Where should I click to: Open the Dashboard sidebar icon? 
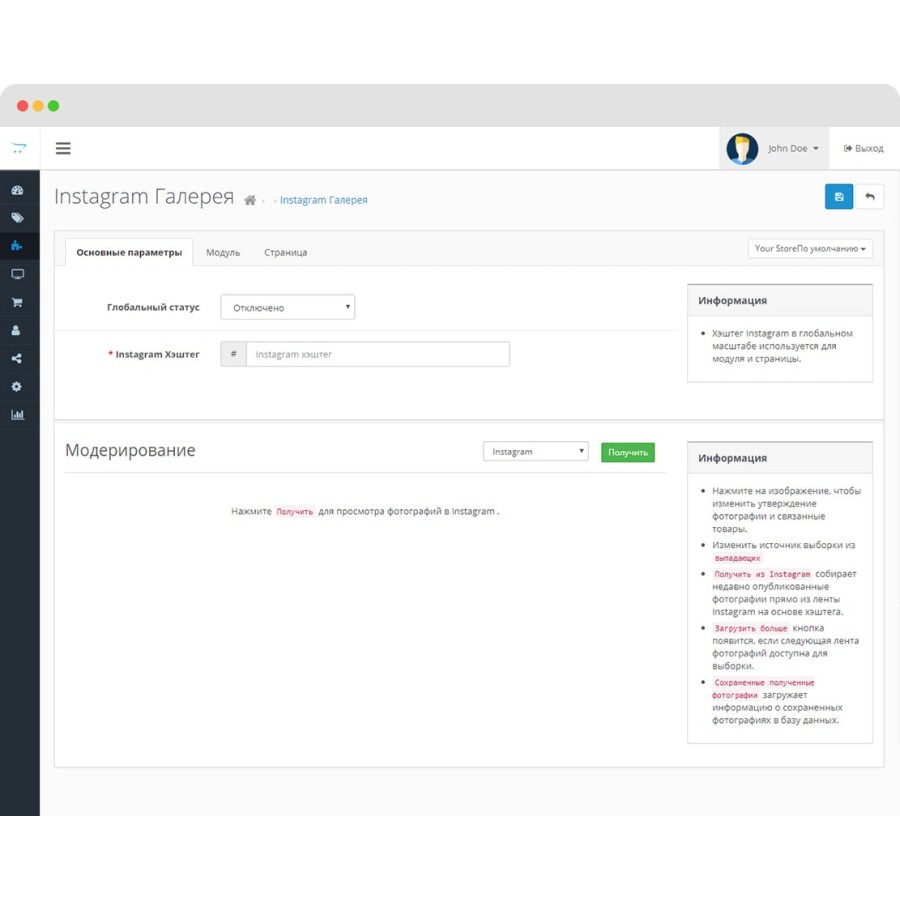click(x=17, y=190)
